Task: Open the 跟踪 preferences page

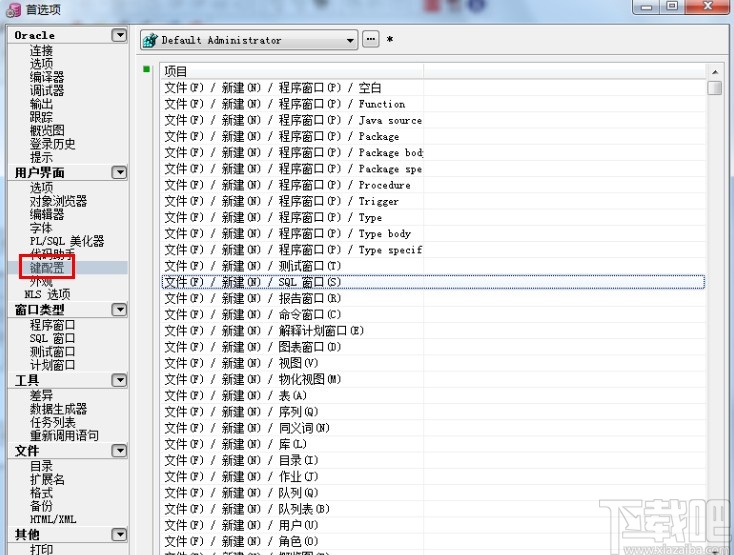Action: pyautogui.click(x=41, y=117)
